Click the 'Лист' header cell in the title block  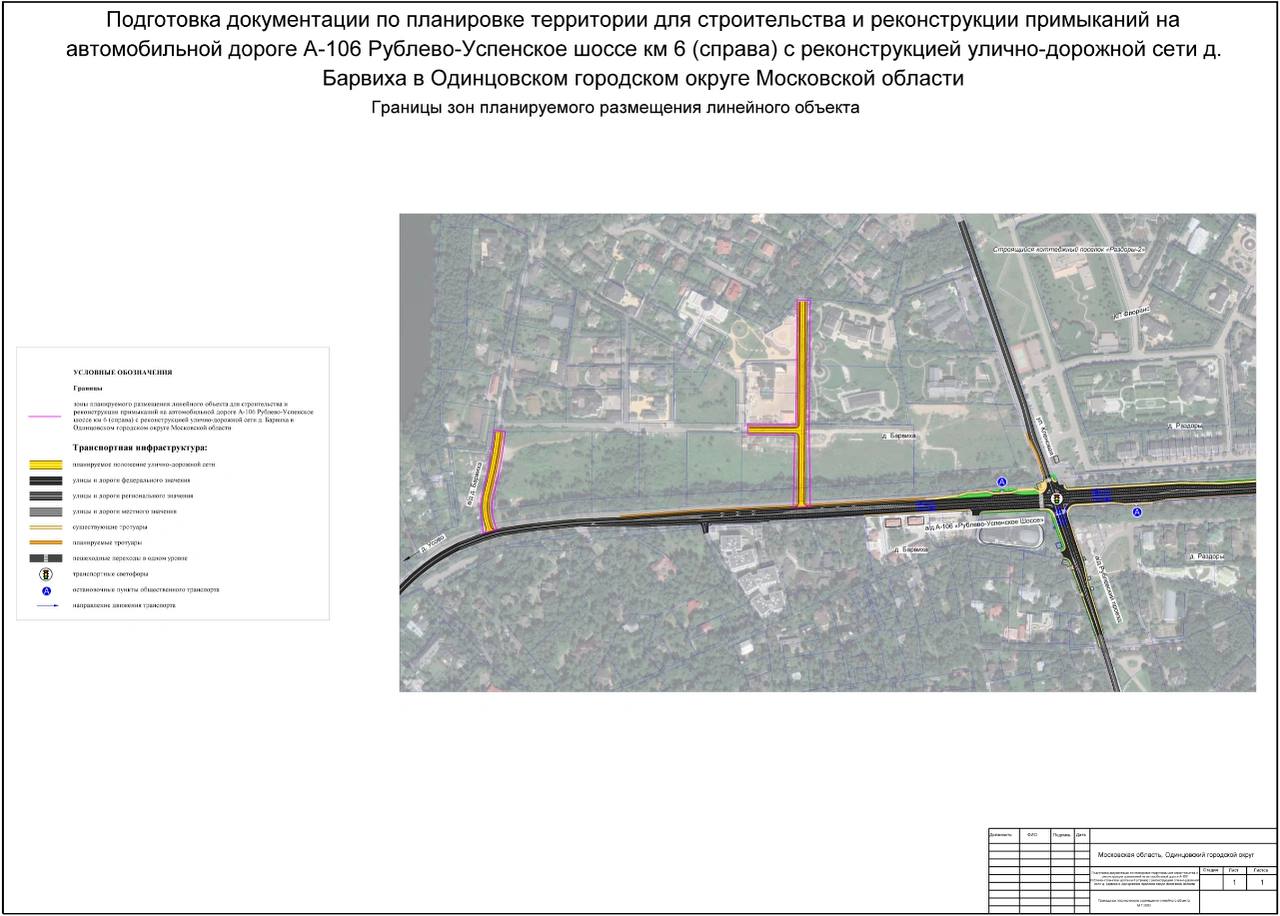[x=1234, y=870]
